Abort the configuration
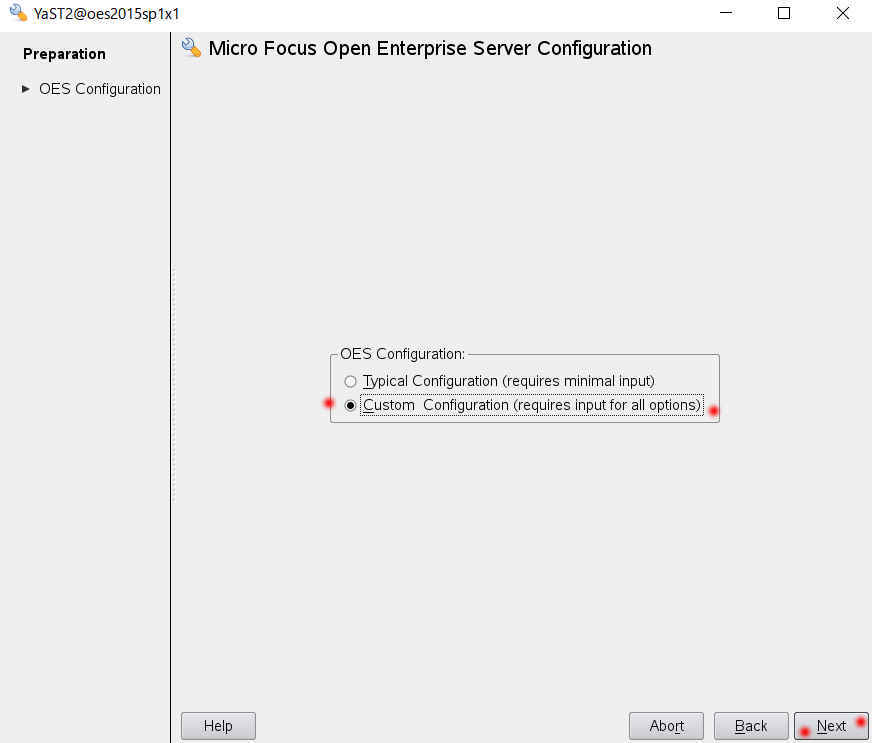Screen dimensions: 872x743 pos(666,726)
